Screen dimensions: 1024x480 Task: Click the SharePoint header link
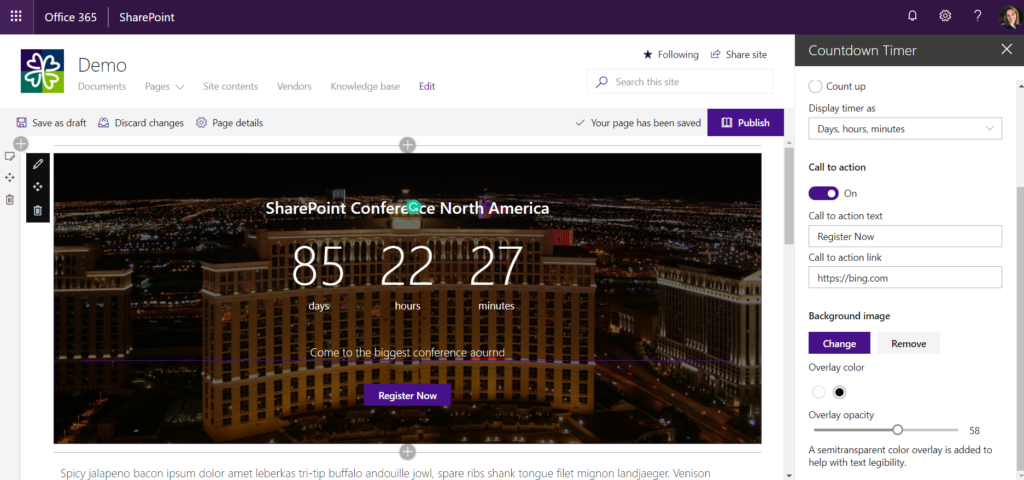(147, 17)
